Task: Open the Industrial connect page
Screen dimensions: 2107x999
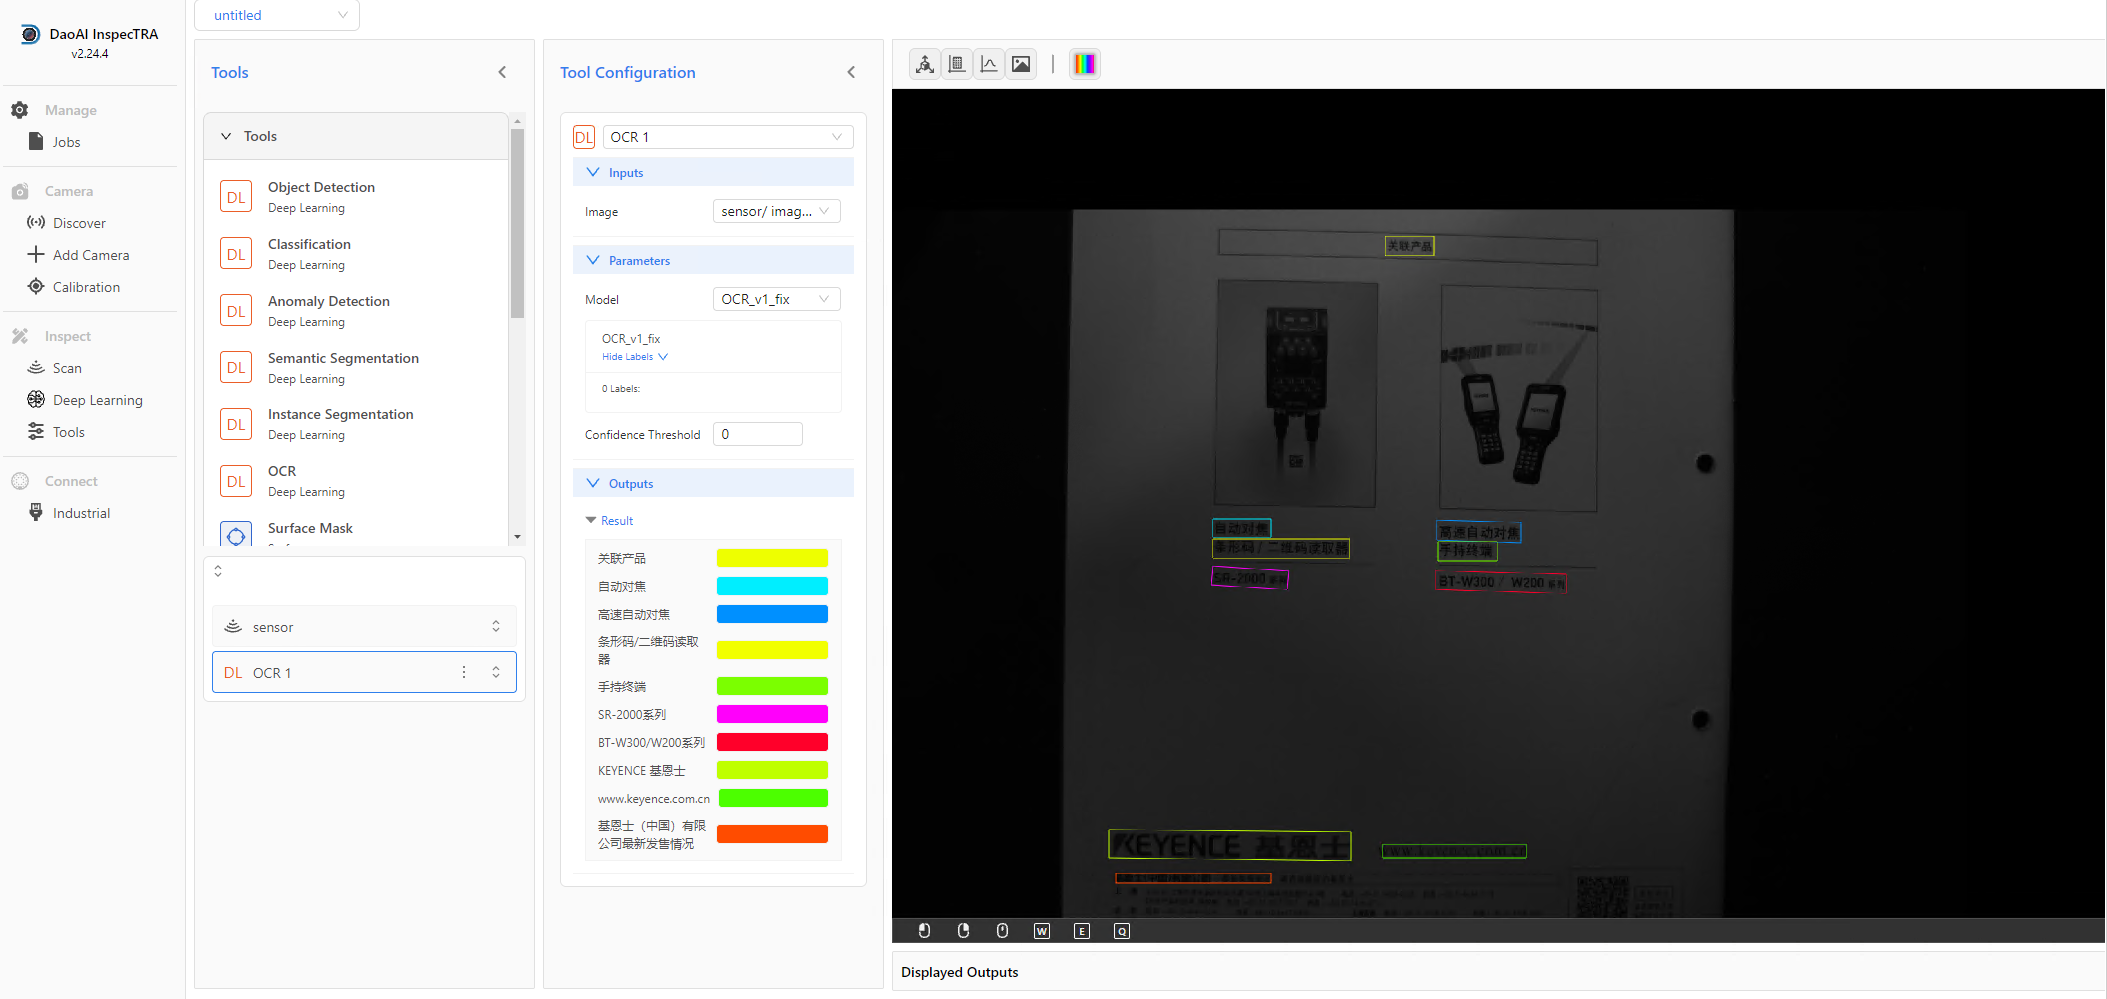Action: [81, 513]
